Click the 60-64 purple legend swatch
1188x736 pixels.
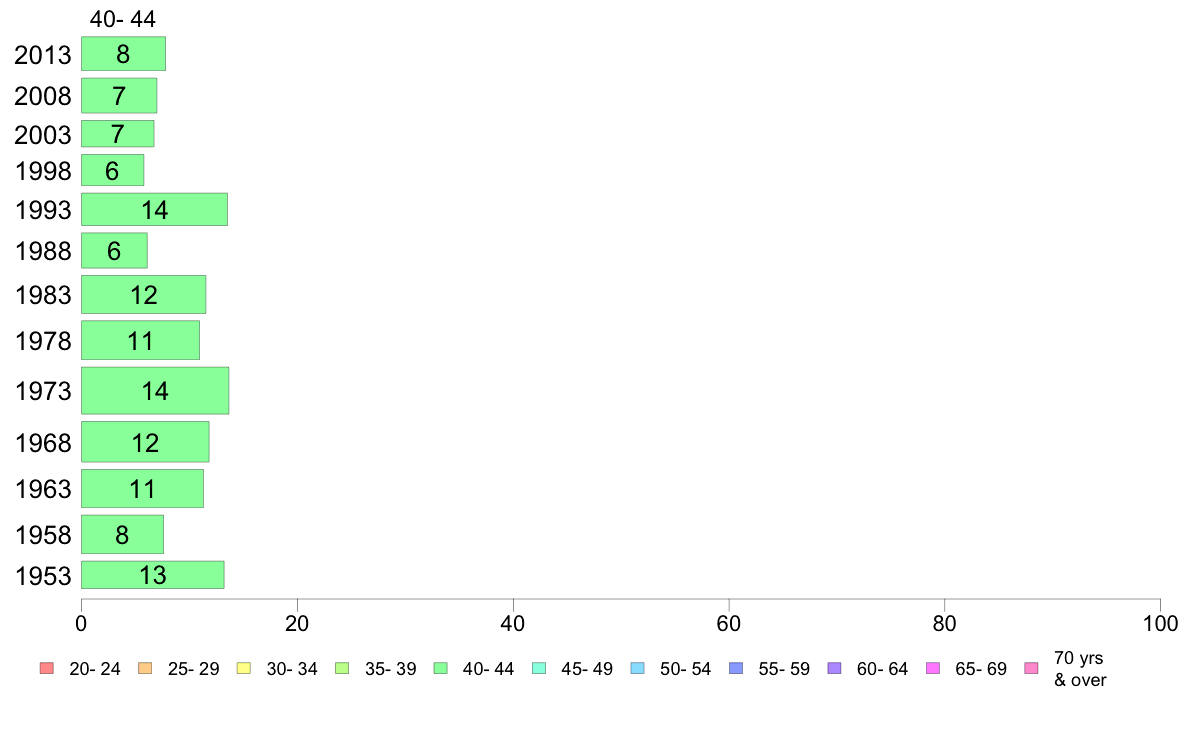[x=834, y=668]
